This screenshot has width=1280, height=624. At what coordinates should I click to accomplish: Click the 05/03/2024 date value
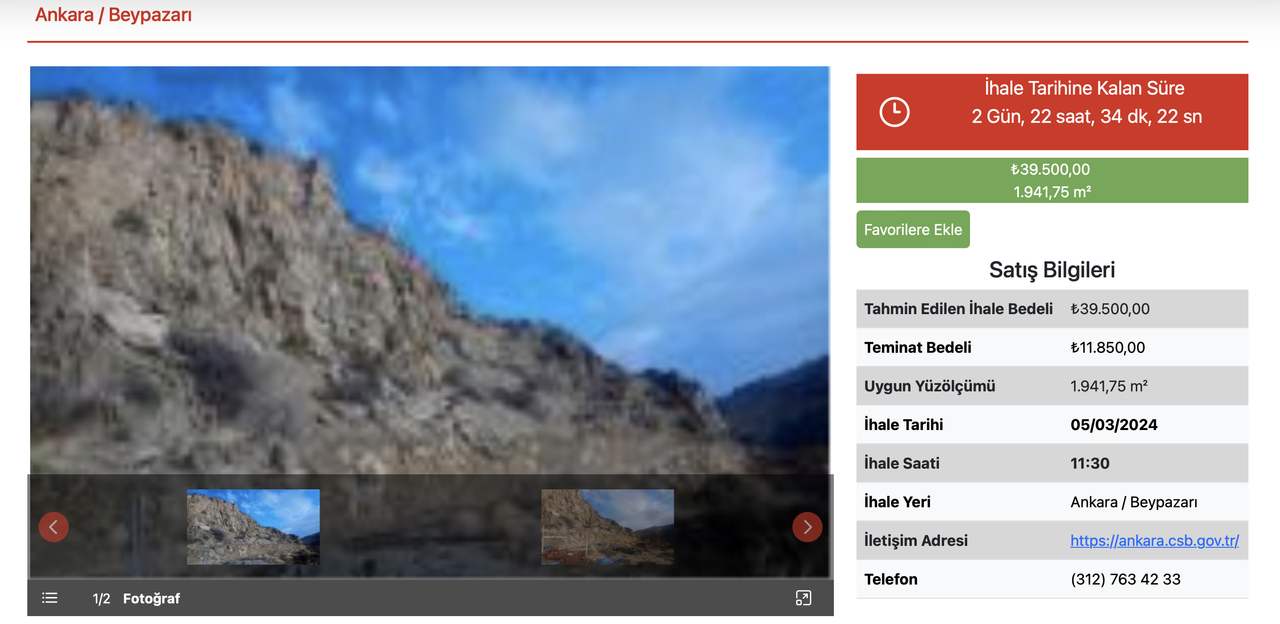coord(1114,425)
